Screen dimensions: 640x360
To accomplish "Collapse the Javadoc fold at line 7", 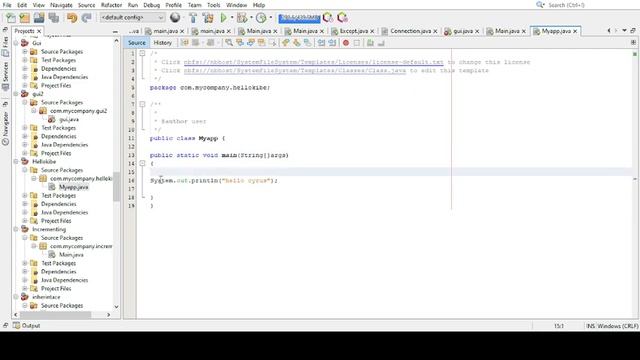I will [142, 104].
